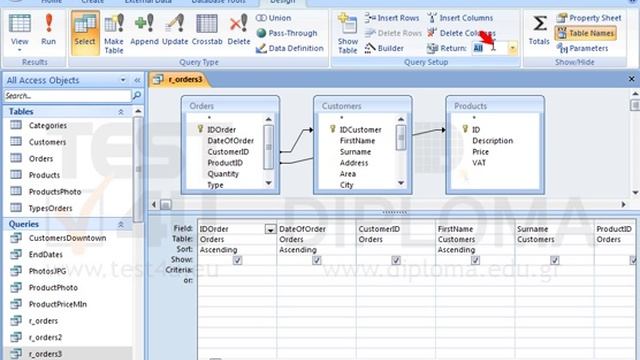Collapse the navigation pane
This screenshot has height=360, width=640.
[x=137, y=80]
